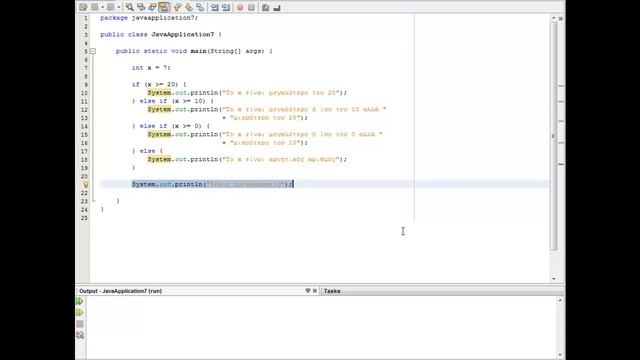
Task: Re-run the application green arrows icon
Action: 80,301
